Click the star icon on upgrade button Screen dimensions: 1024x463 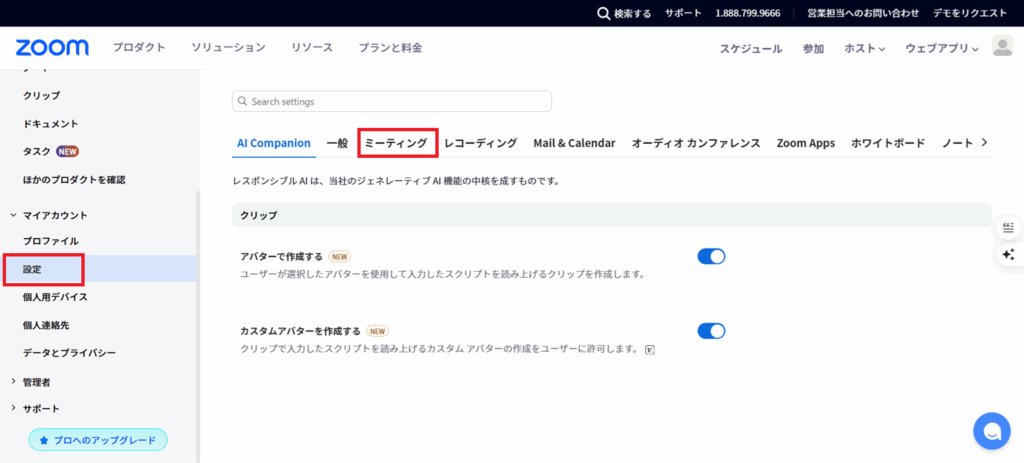point(44,440)
